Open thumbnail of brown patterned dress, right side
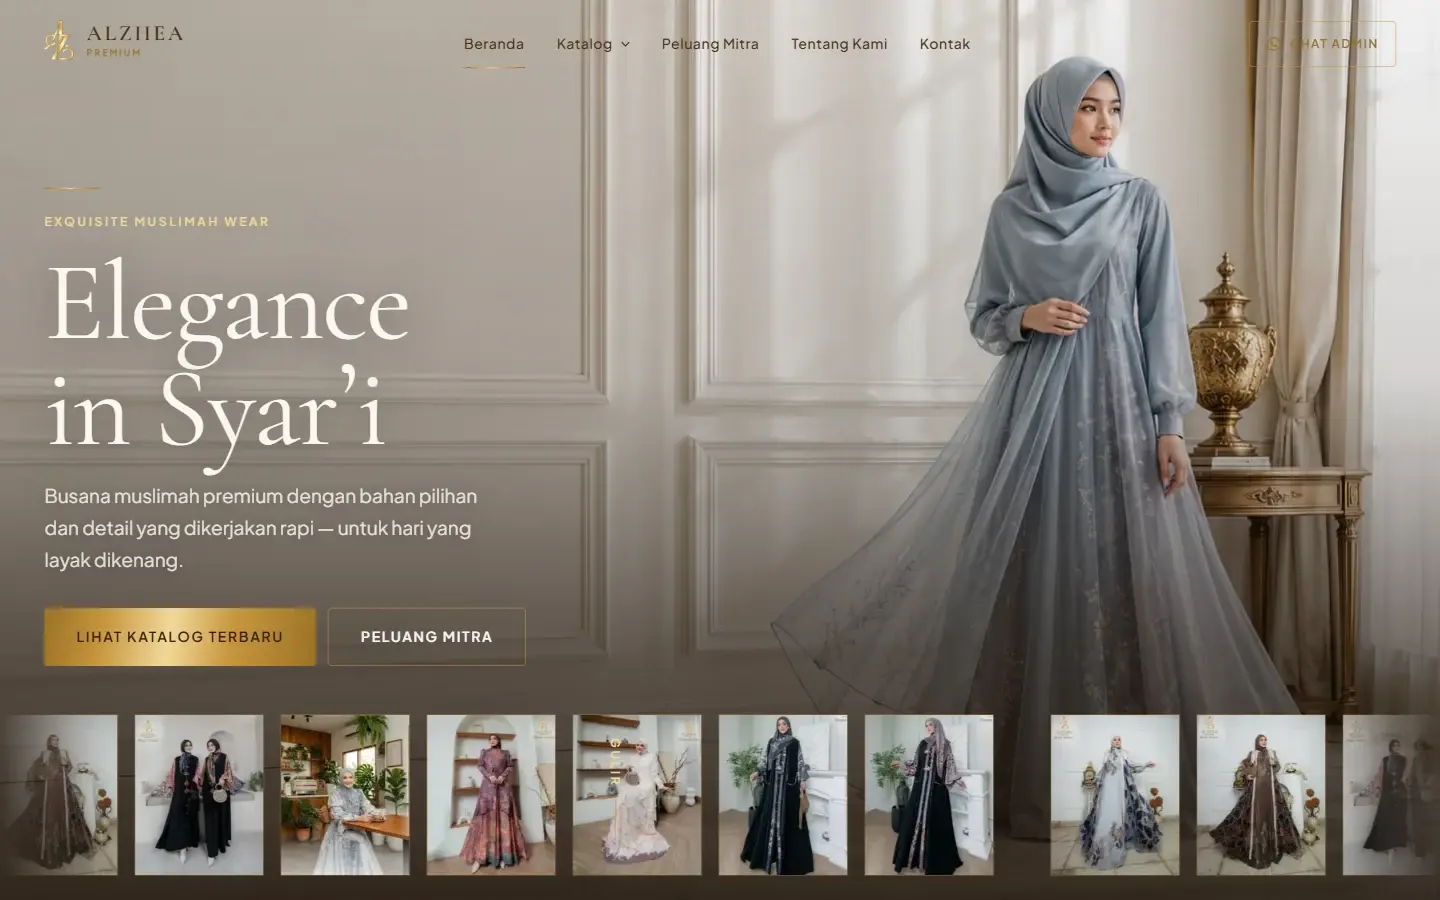Viewport: 1440px width, 900px height. pos(1261,795)
